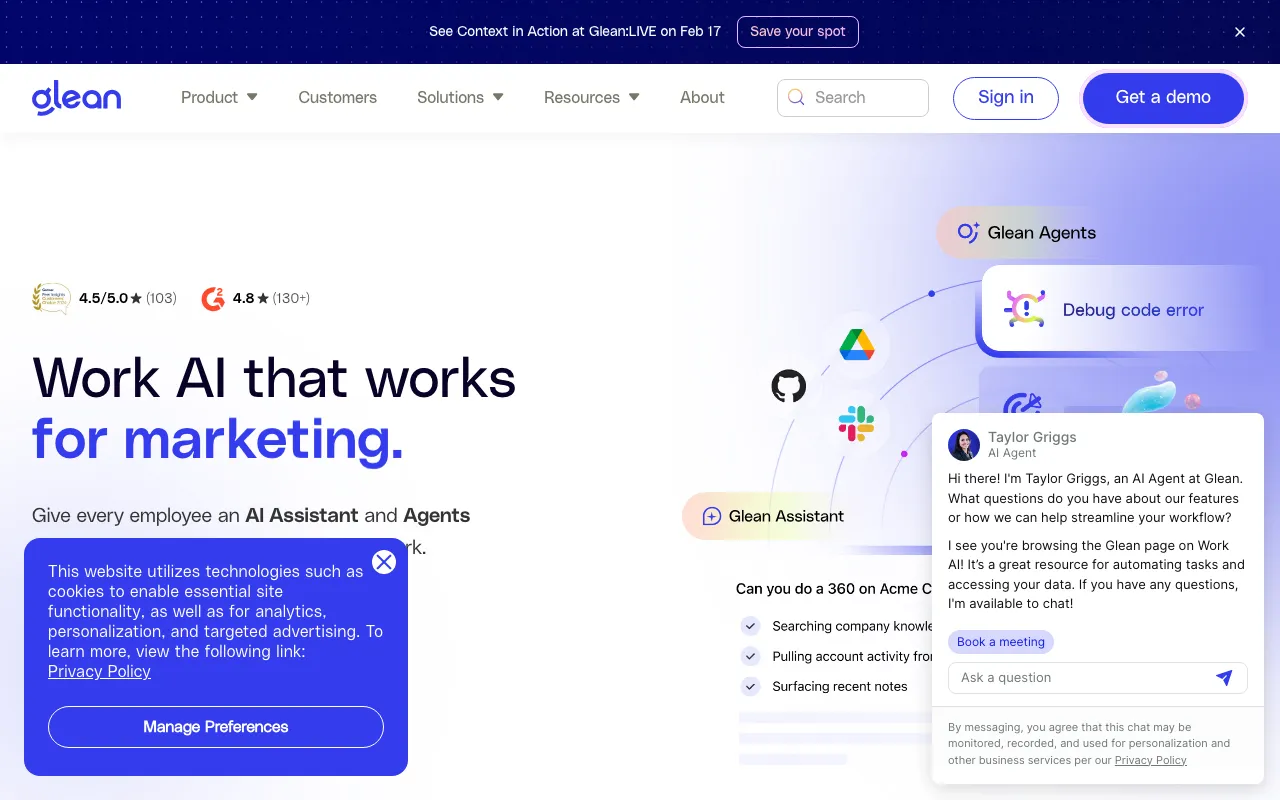The height and width of the screenshot is (800, 1280).
Task: Go to the Customers page
Action: 338,97
